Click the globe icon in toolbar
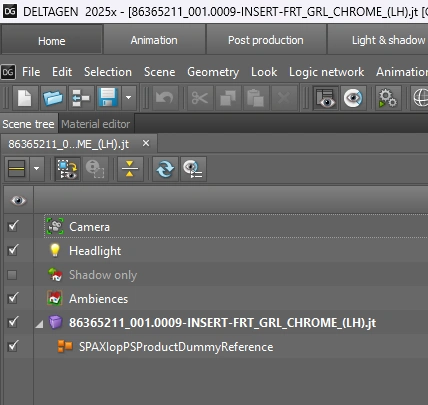The width and height of the screenshot is (428, 405). pos(420,98)
